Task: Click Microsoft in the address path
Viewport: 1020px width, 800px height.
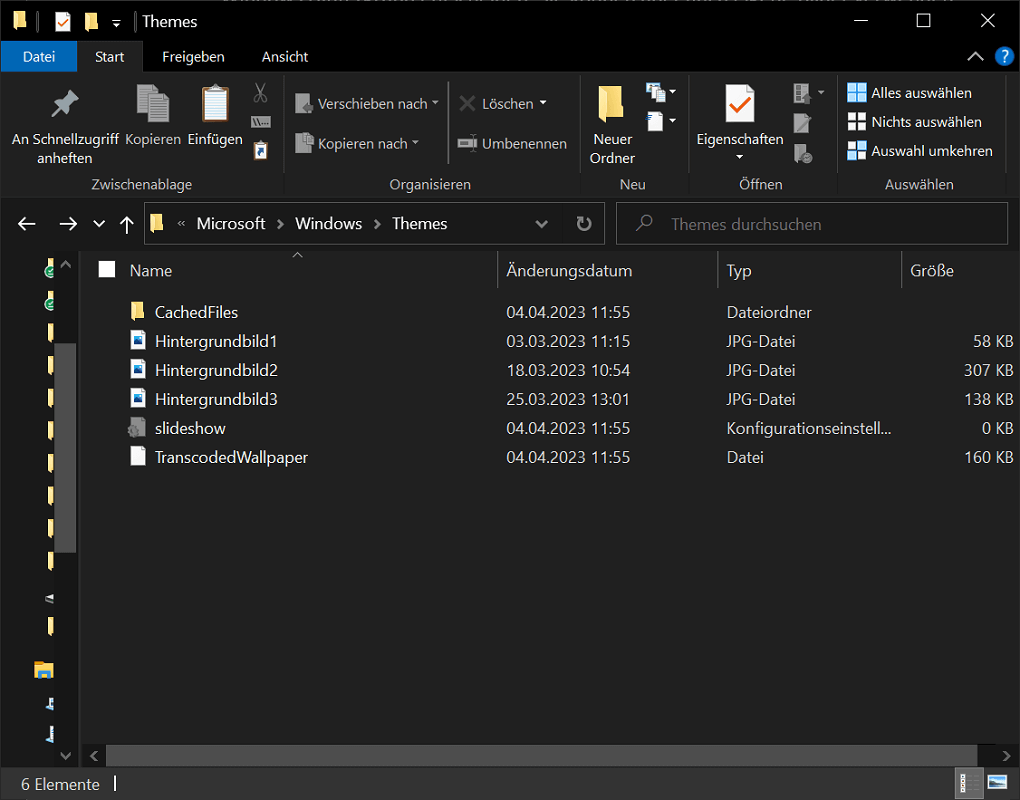Action: (230, 224)
